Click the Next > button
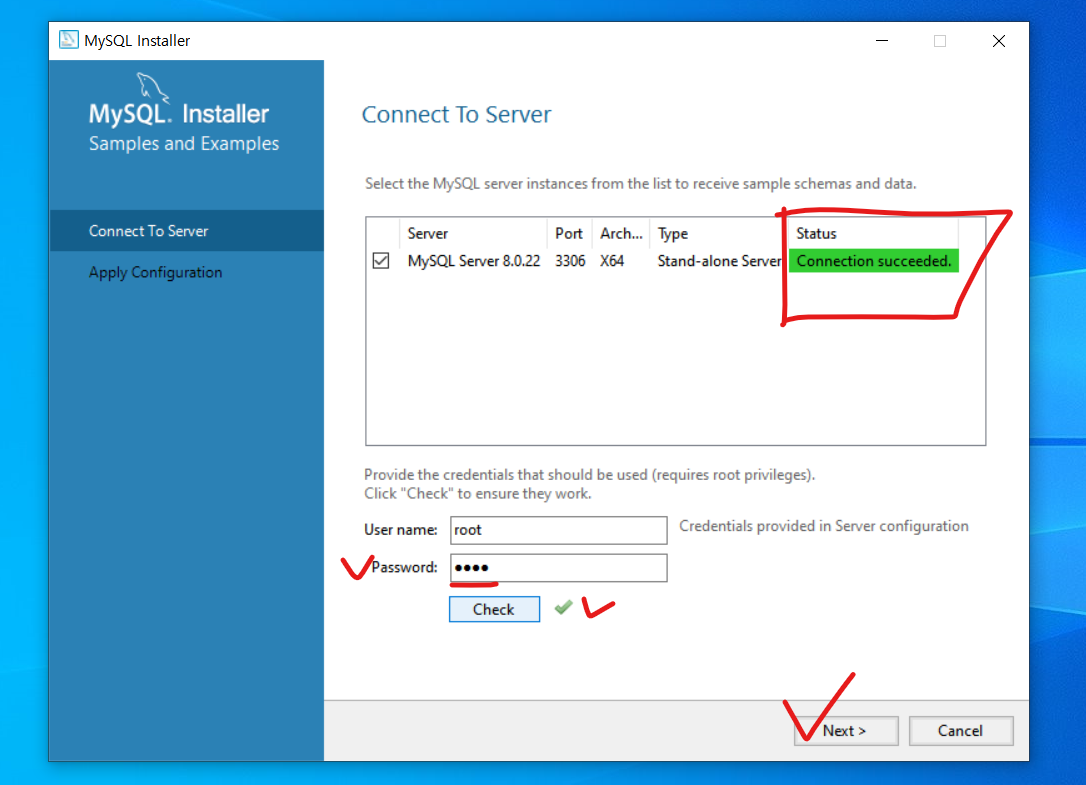This screenshot has width=1086, height=785. point(846,730)
